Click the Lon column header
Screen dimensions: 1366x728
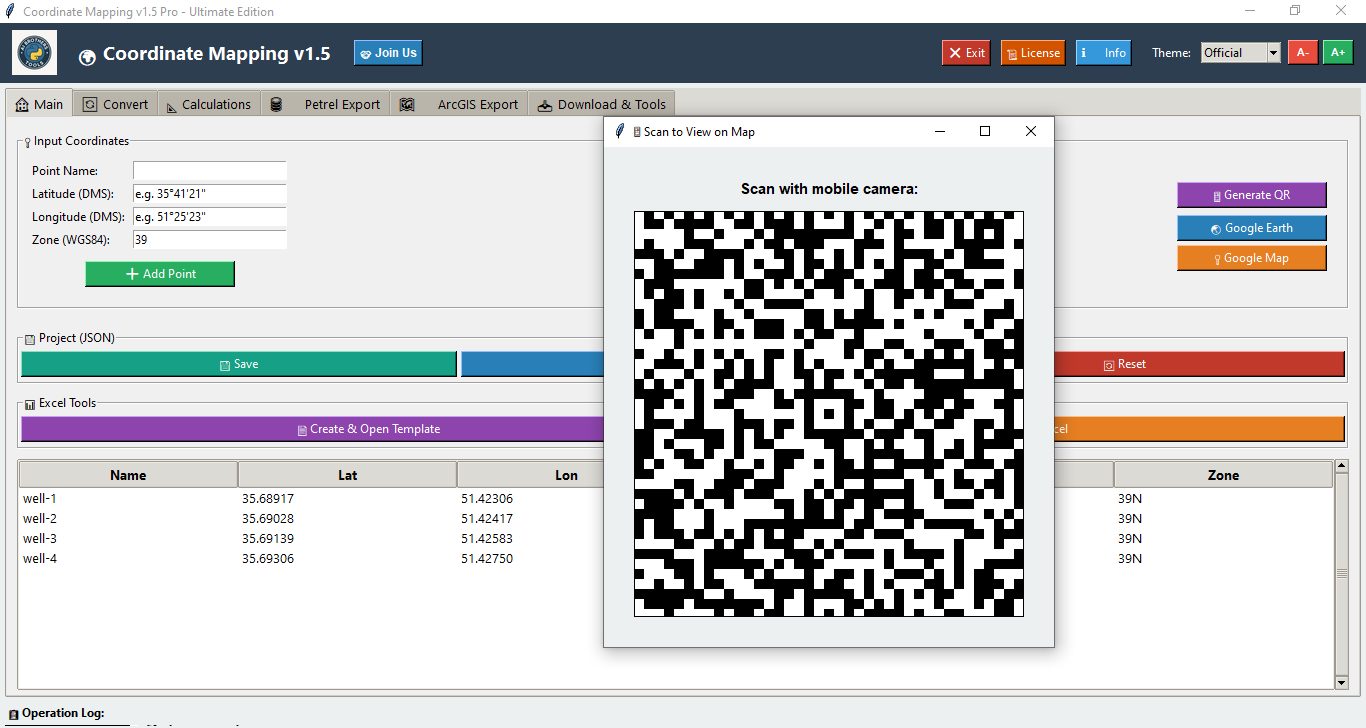(531, 475)
